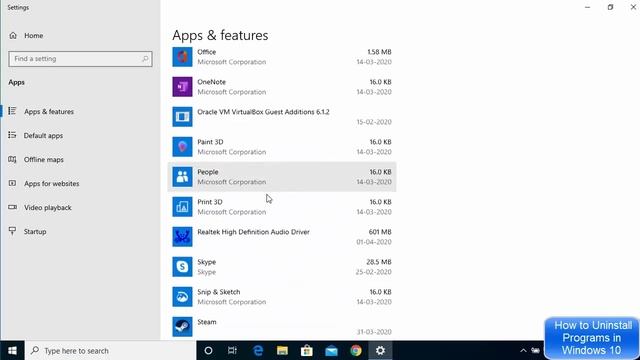
Task: Click the 1.58 MB size value
Action: tap(379, 52)
